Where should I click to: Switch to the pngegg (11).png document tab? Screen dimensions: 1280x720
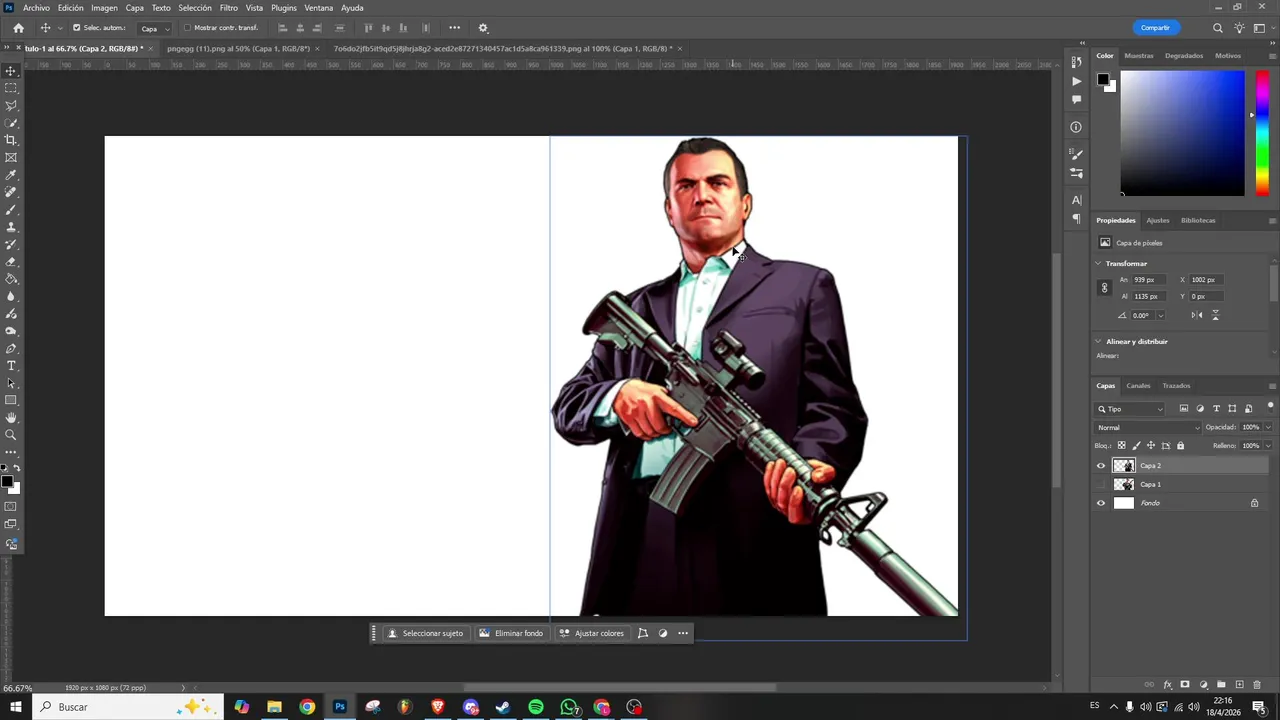(239, 48)
